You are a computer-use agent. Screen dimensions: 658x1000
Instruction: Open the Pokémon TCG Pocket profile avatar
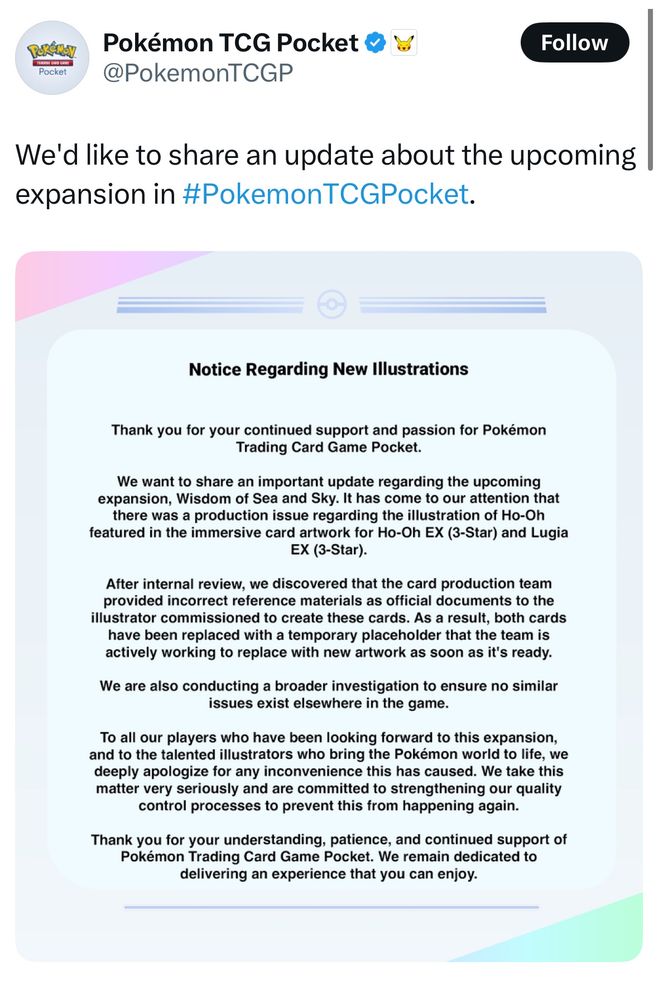click(52, 58)
